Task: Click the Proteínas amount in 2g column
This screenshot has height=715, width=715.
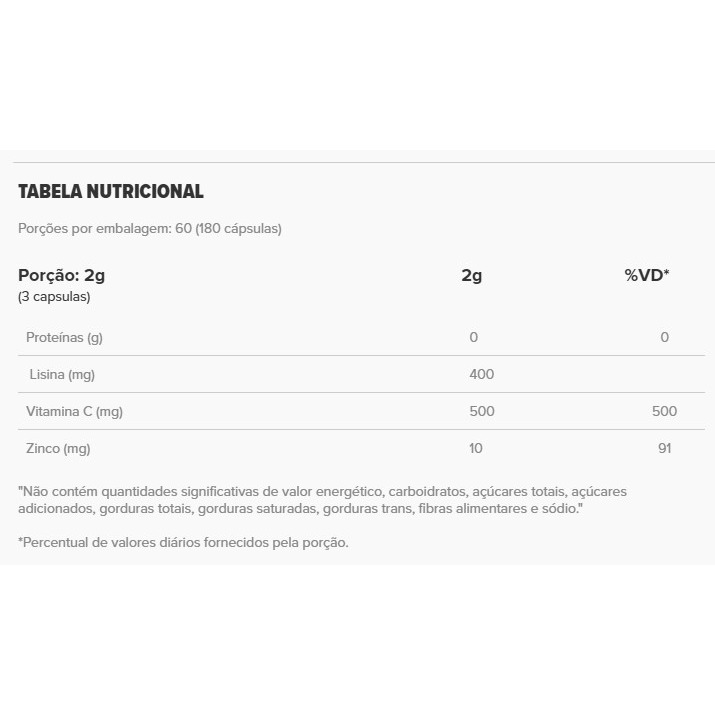Action: (x=474, y=337)
